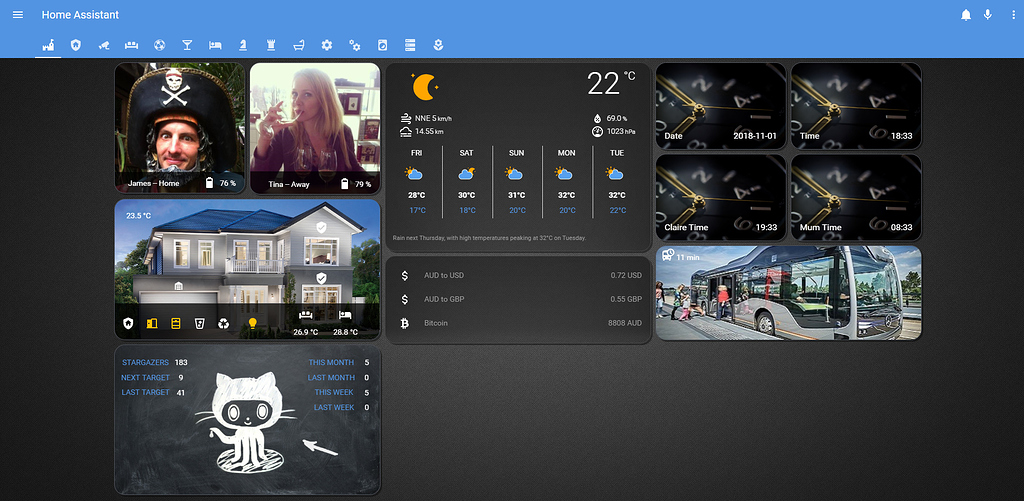Click the SAT forecast cloud icon
Viewport: 1024px width, 501px height.
(x=466, y=174)
